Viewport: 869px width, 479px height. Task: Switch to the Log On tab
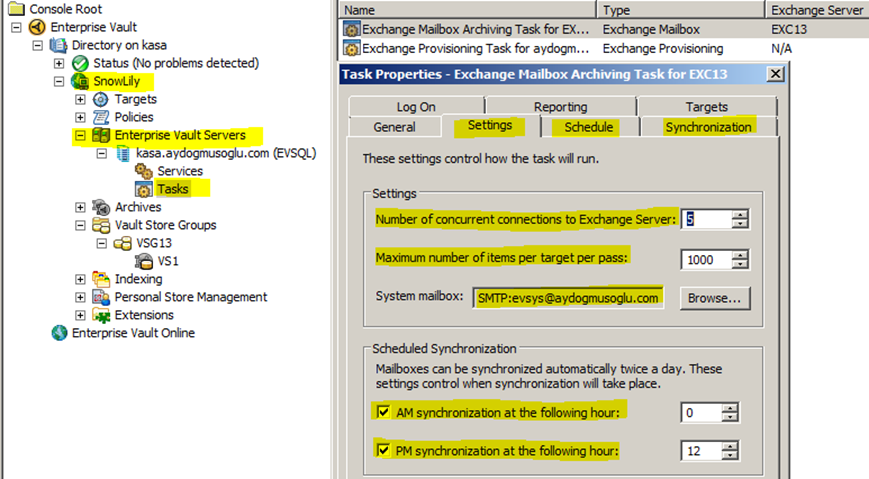point(416,107)
